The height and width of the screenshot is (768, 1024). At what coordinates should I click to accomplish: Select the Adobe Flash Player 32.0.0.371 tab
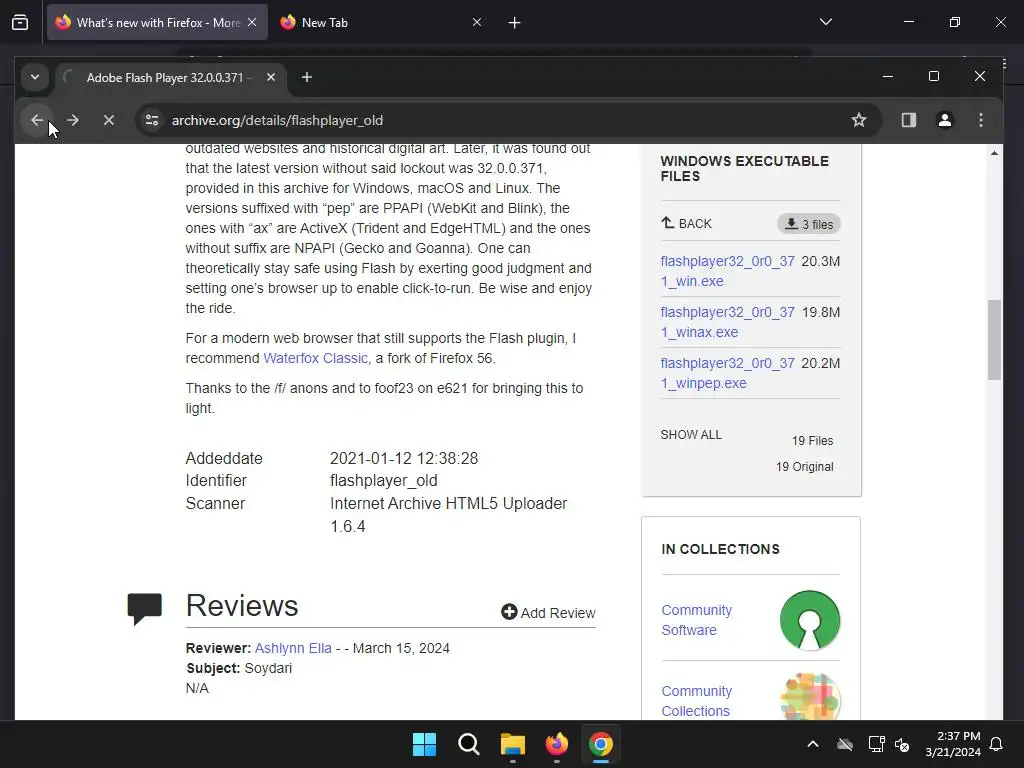pyautogui.click(x=170, y=77)
